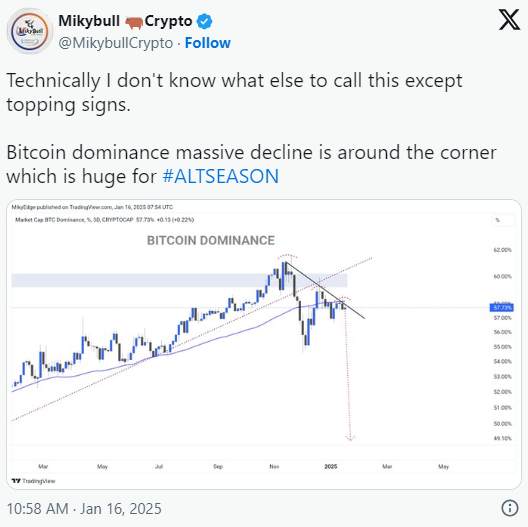
Task: Open the Bitcoin Dominance chart image
Action: [264, 344]
